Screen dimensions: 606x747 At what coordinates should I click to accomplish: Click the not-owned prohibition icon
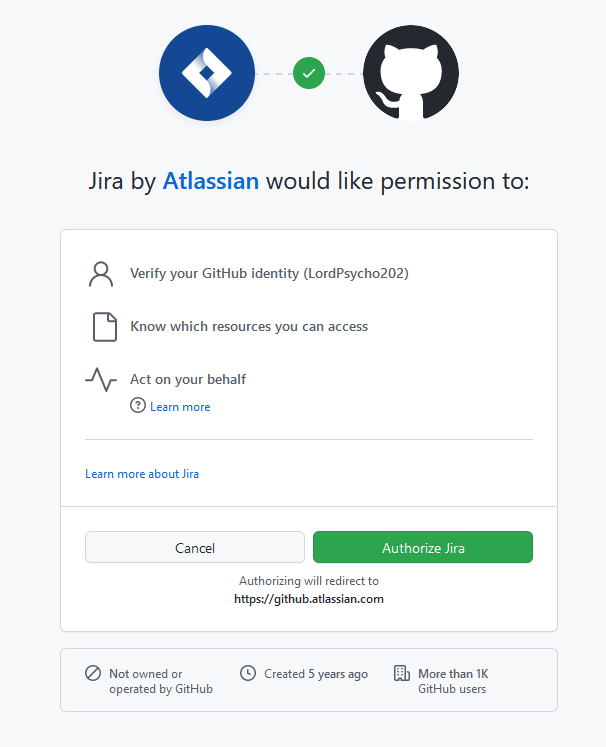pos(93,674)
